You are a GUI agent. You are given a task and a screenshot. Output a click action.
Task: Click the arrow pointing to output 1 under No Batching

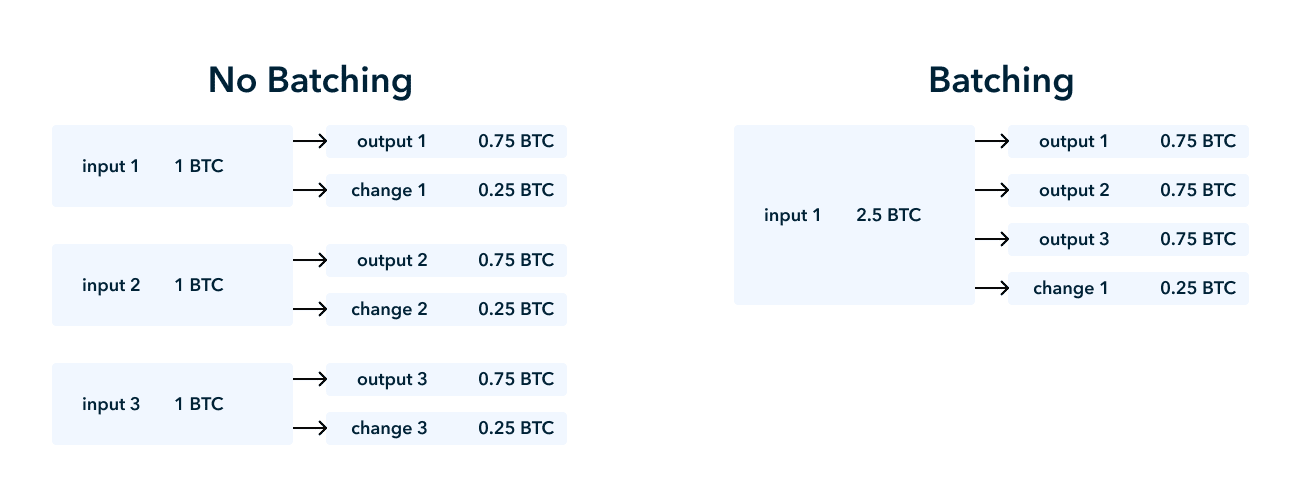point(310,142)
